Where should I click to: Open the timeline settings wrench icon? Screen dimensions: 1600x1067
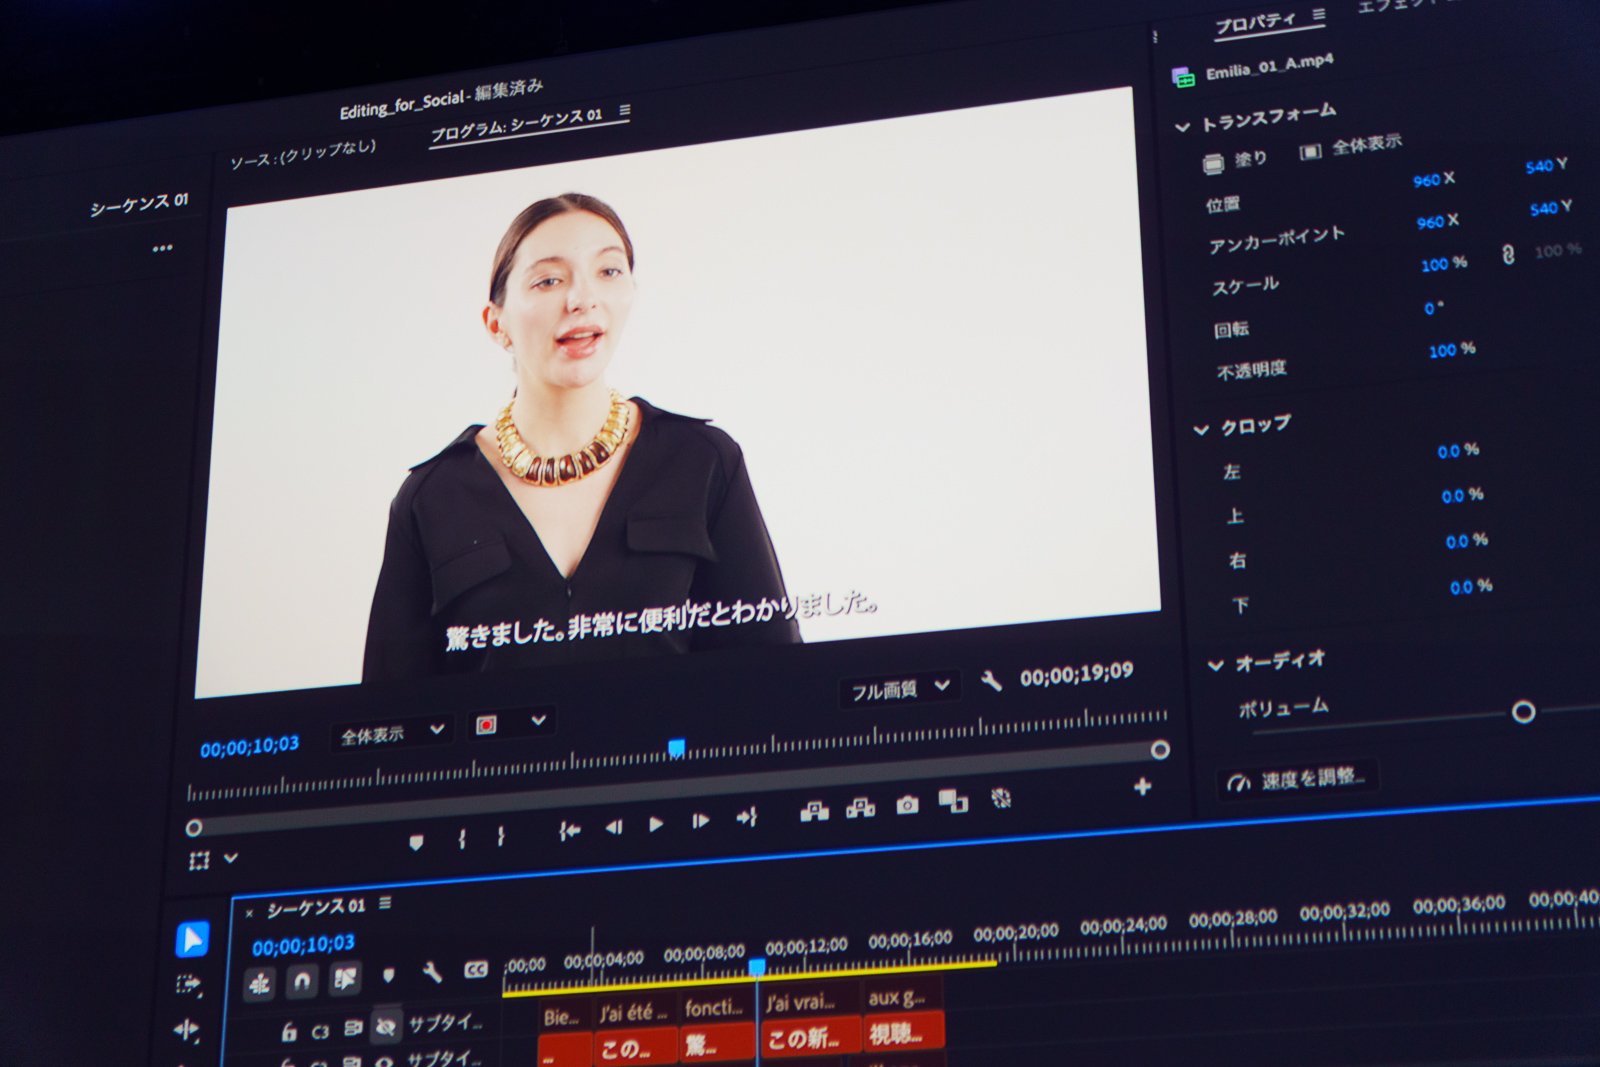point(433,973)
